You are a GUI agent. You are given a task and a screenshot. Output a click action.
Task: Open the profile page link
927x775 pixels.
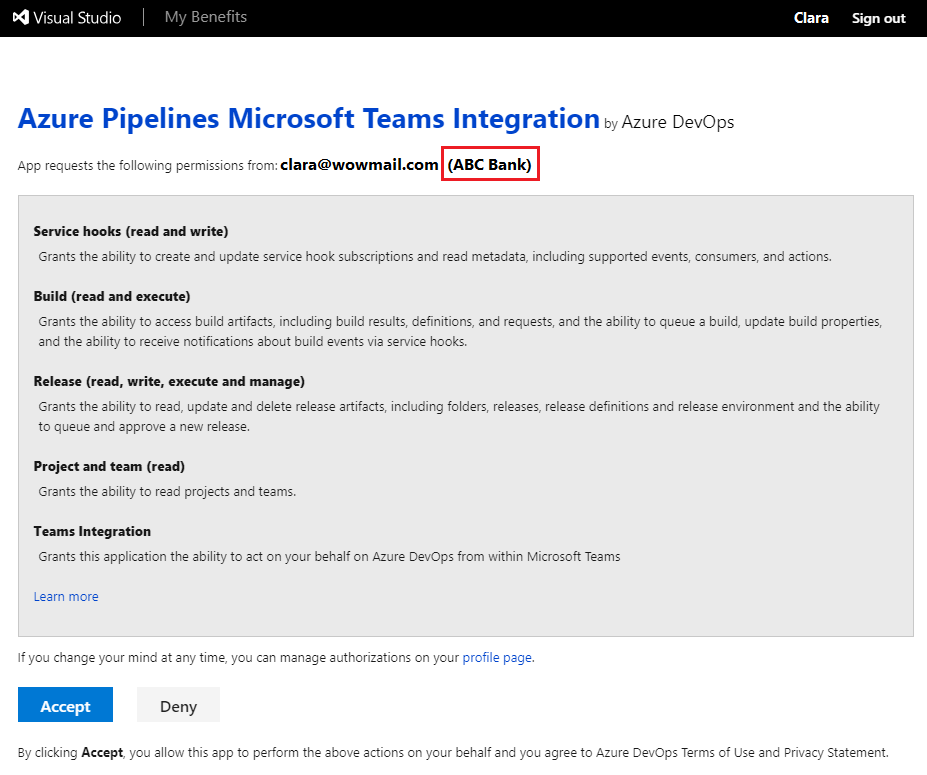pyautogui.click(x=497, y=657)
